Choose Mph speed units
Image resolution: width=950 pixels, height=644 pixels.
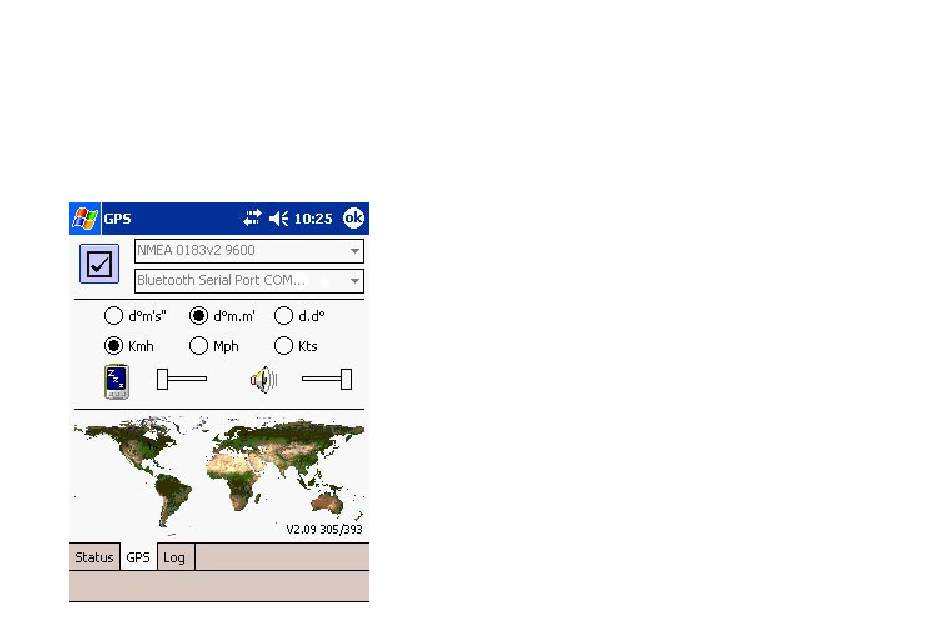tap(198, 345)
